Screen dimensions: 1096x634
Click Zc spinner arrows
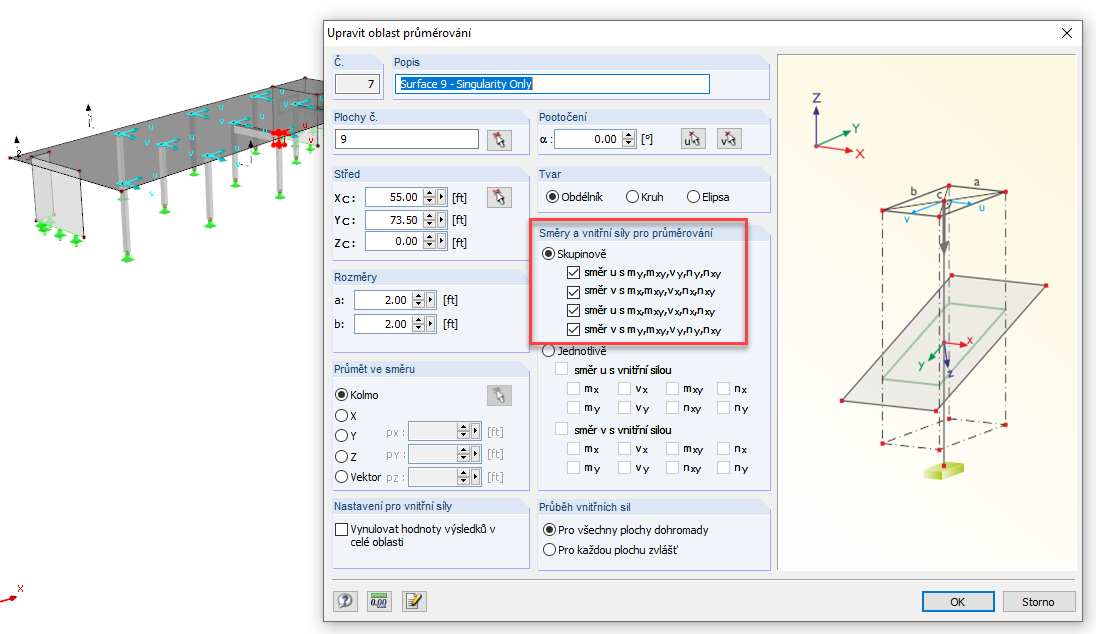pos(430,242)
